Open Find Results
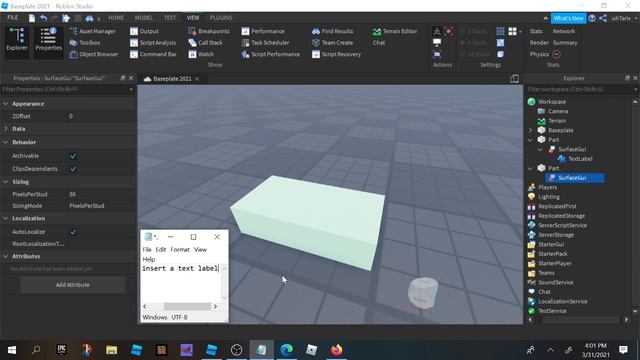 coord(332,31)
